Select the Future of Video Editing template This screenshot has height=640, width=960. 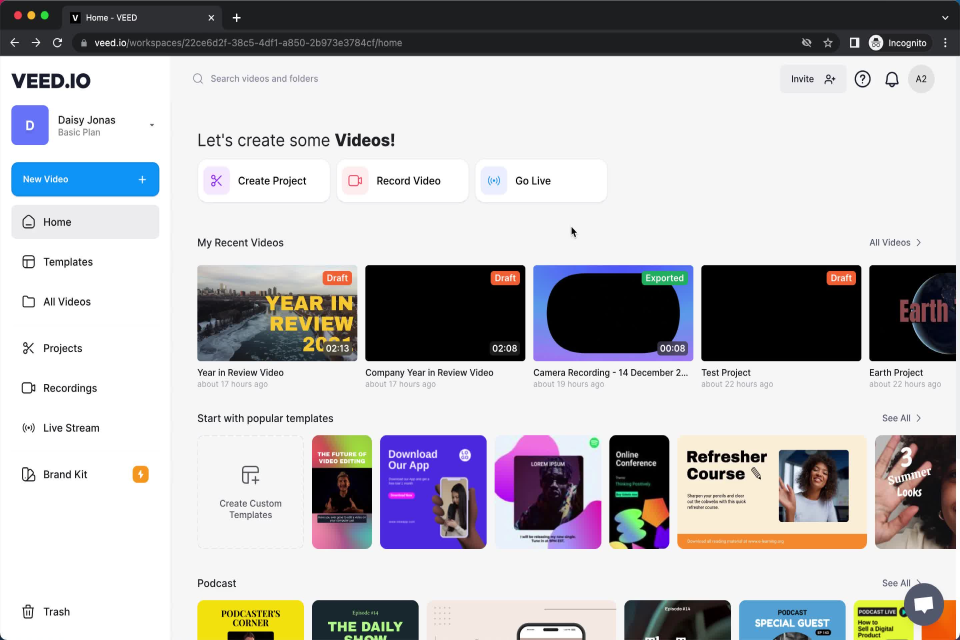click(342, 492)
